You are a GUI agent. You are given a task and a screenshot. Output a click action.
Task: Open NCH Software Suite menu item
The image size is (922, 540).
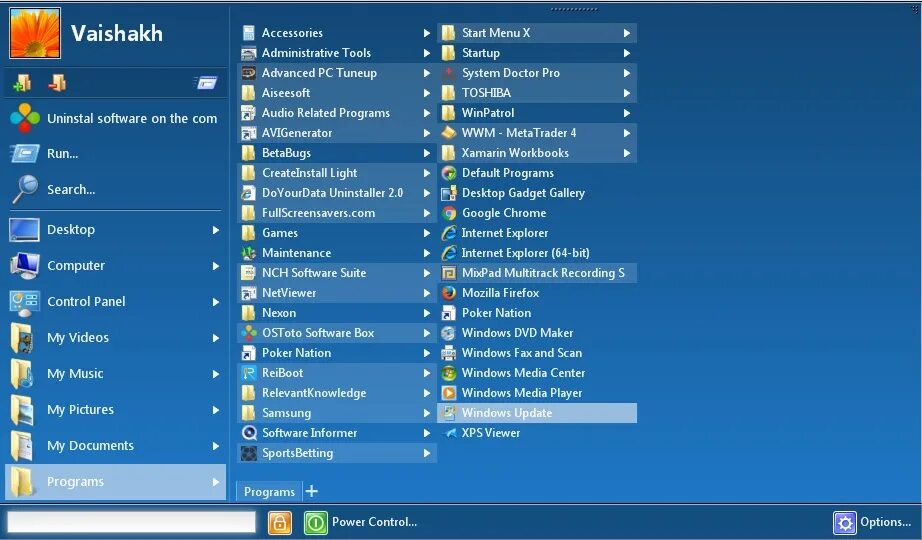coord(336,273)
